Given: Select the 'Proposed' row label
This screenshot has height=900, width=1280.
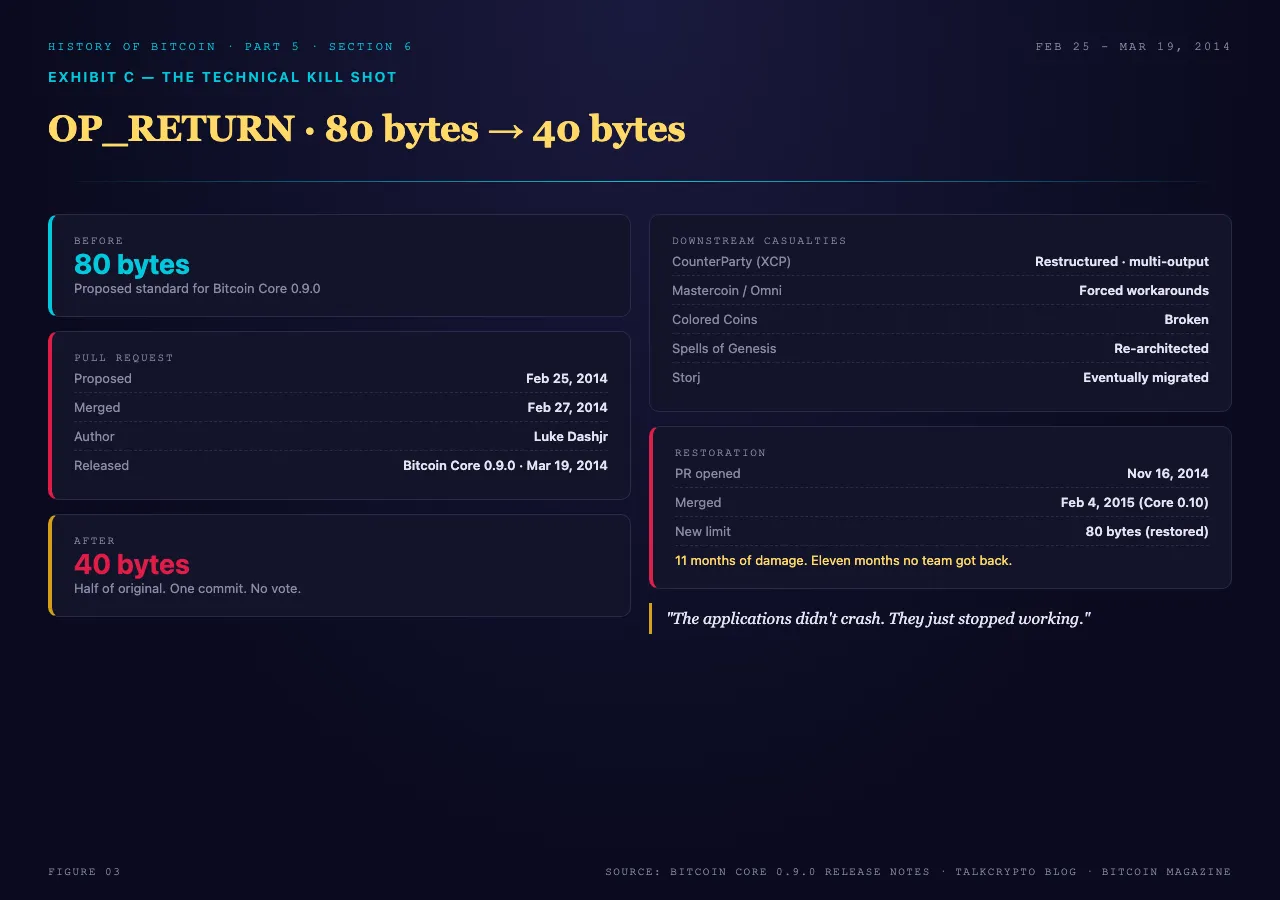Looking at the screenshot, I should click(103, 379).
